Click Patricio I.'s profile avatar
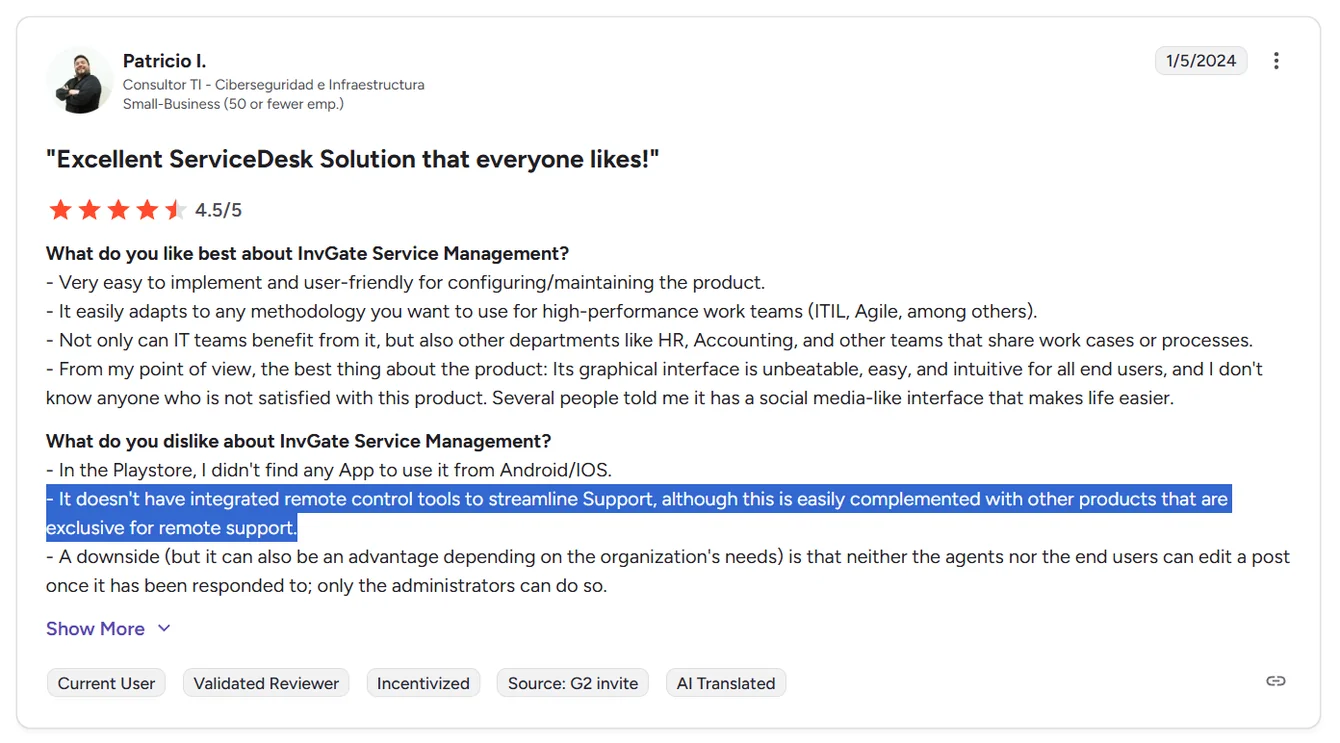Screen dimensions: 1340x743 80,80
